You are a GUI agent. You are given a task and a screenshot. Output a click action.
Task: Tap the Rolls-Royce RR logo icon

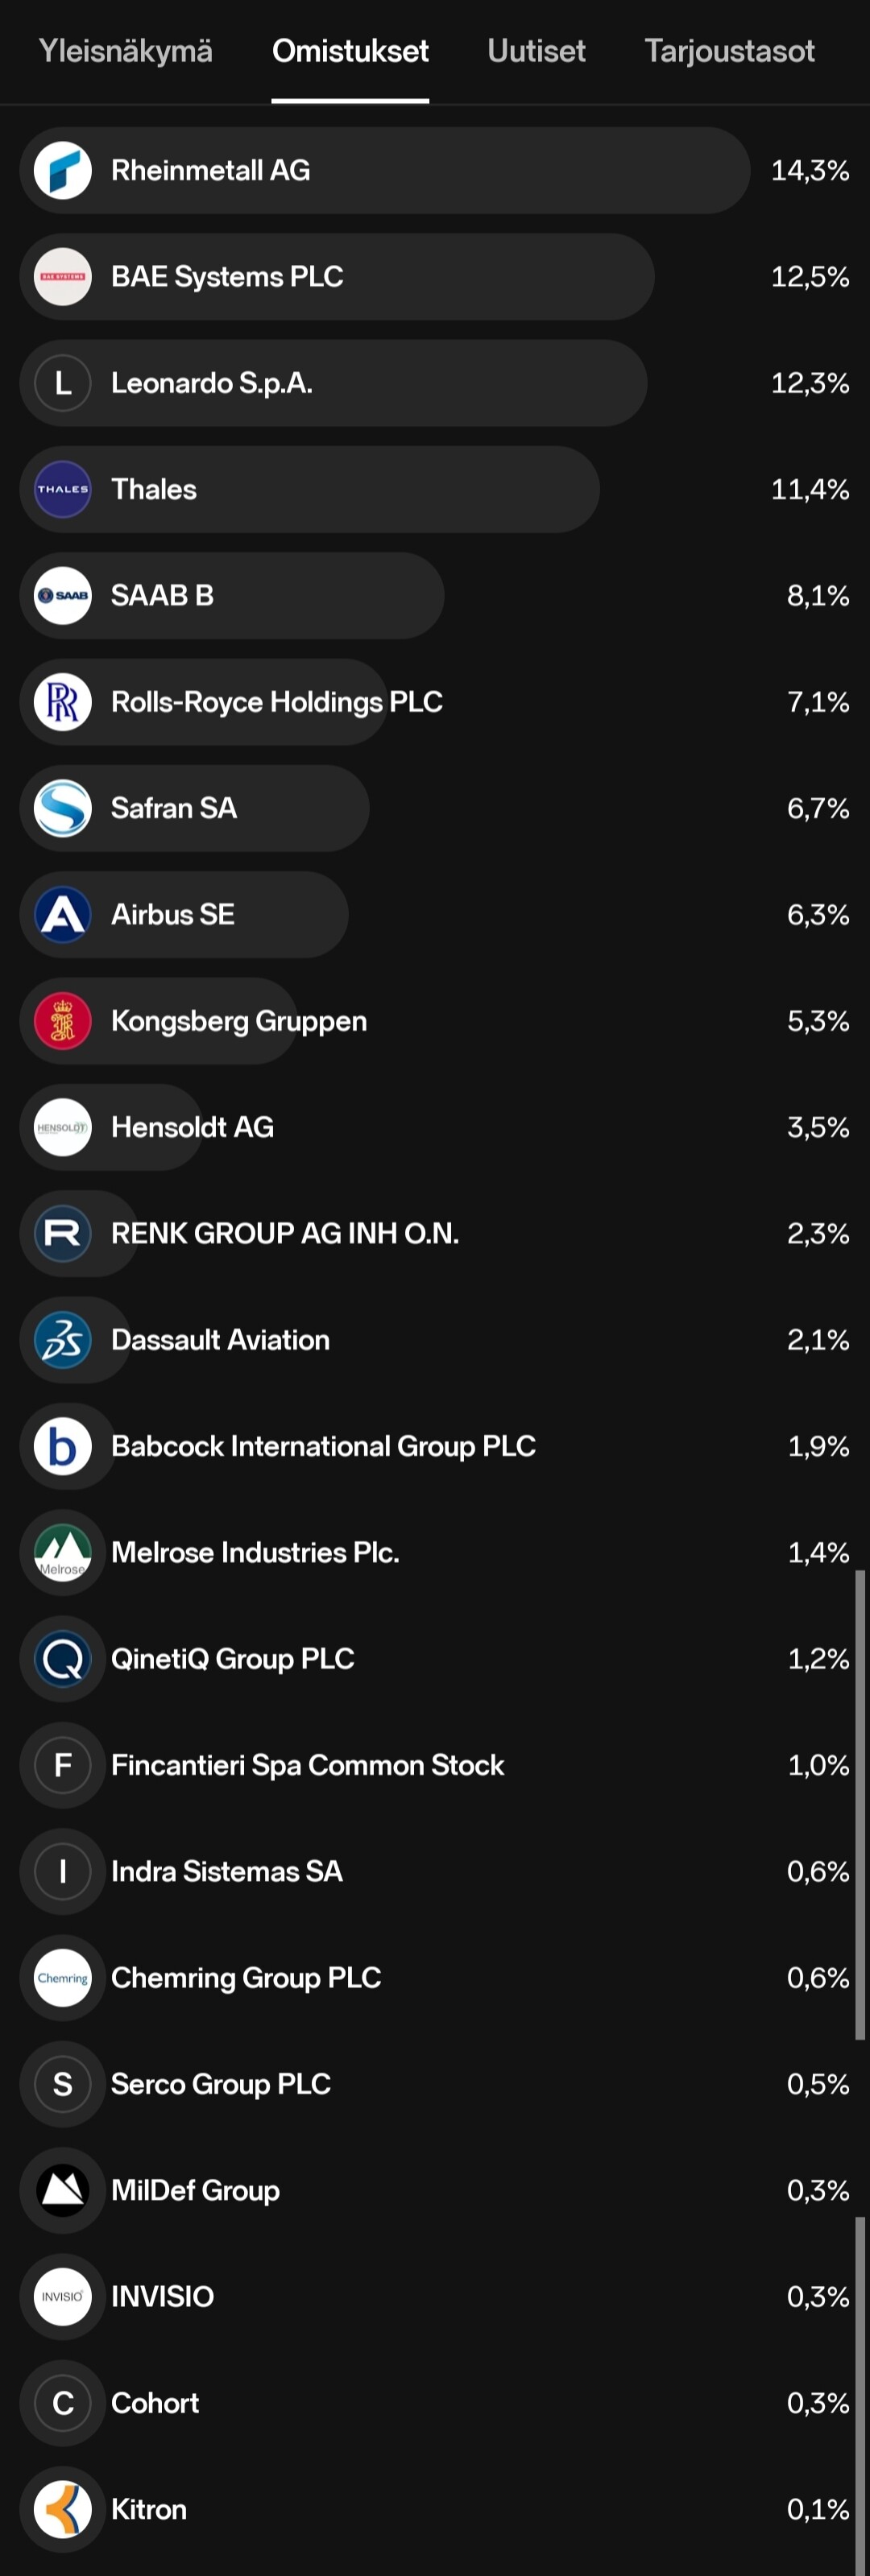(x=63, y=702)
